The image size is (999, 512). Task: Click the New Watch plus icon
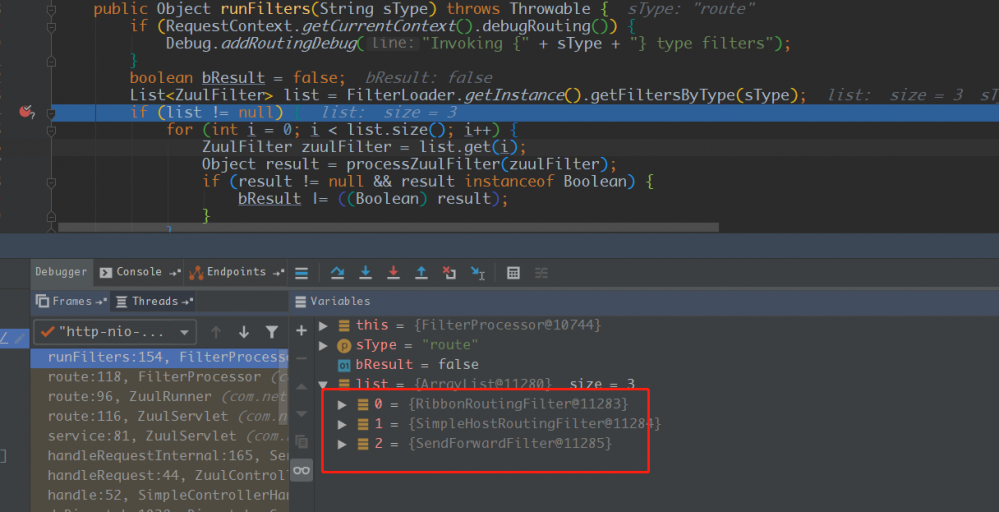coord(301,330)
